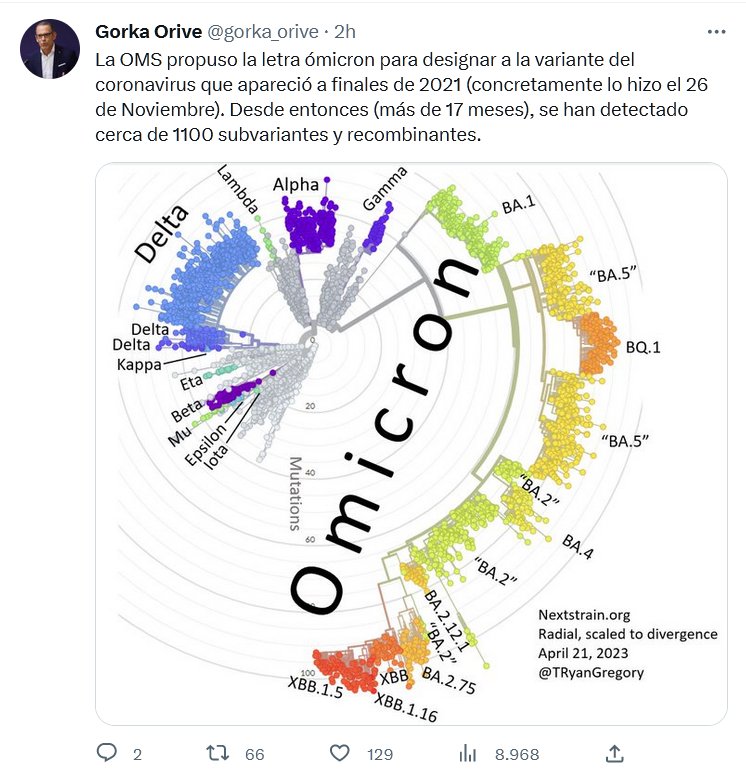Viewport: 746px width, 780px height.
Task: Click the reply speech bubble icon
Action: click(x=107, y=753)
